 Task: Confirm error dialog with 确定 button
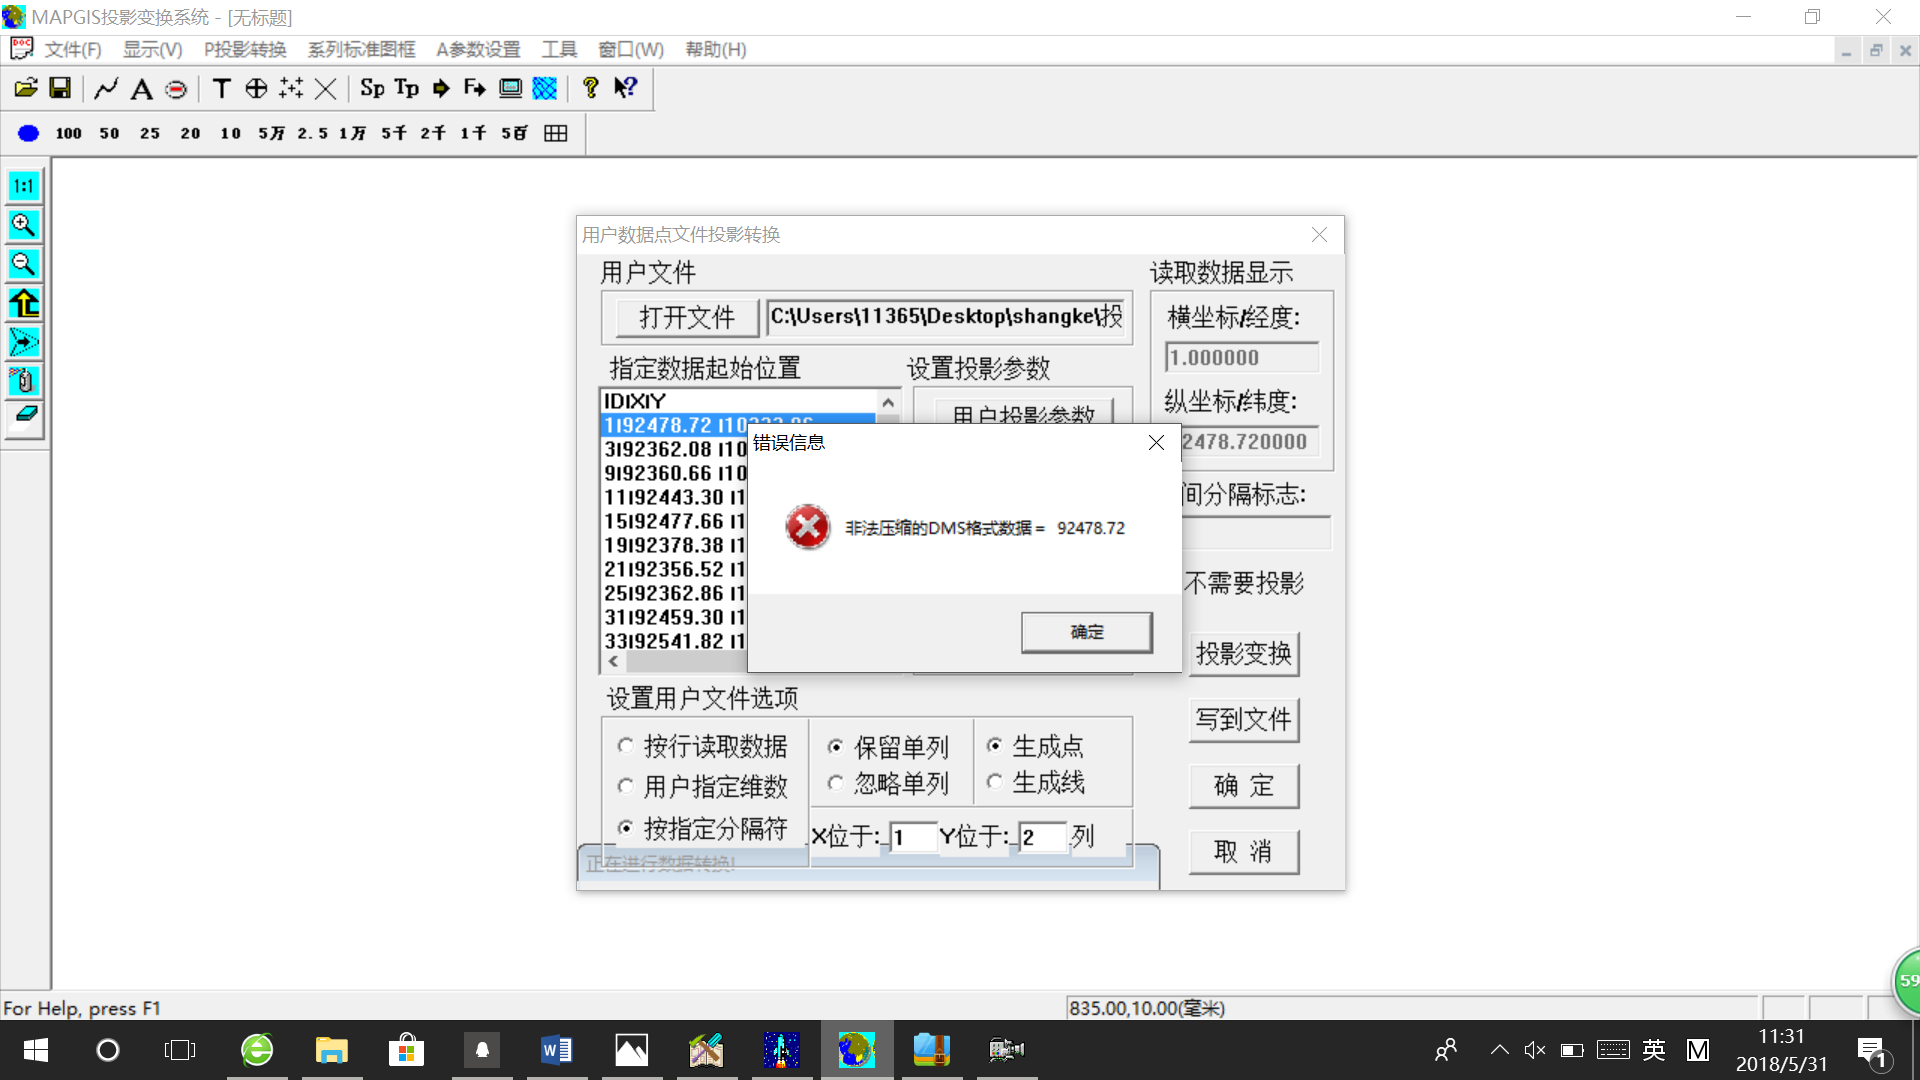coord(1087,632)
